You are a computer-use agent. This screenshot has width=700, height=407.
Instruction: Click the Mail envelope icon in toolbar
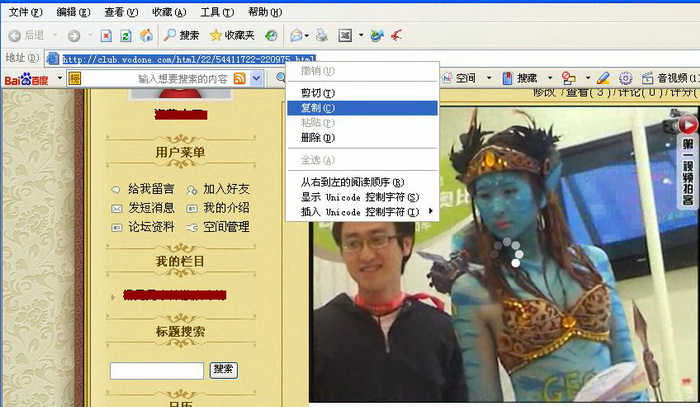(x=297, y=35)
